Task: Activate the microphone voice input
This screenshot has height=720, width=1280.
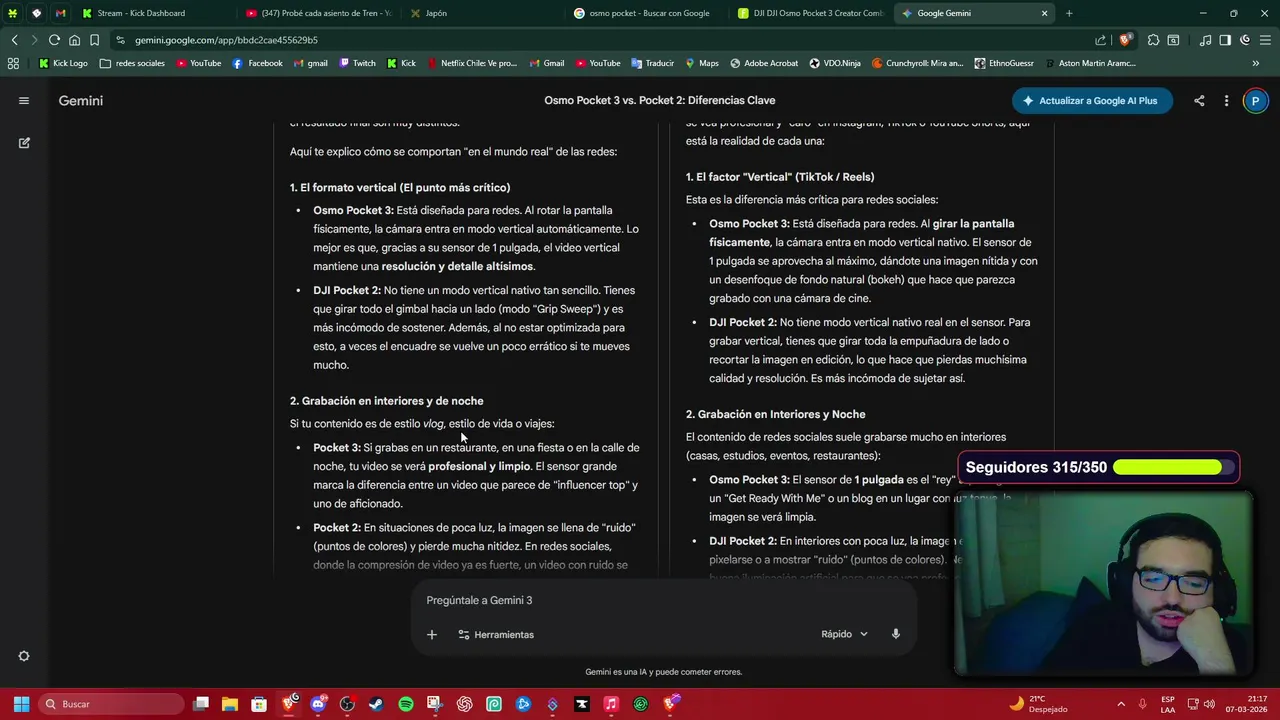Action: (896, 634)
